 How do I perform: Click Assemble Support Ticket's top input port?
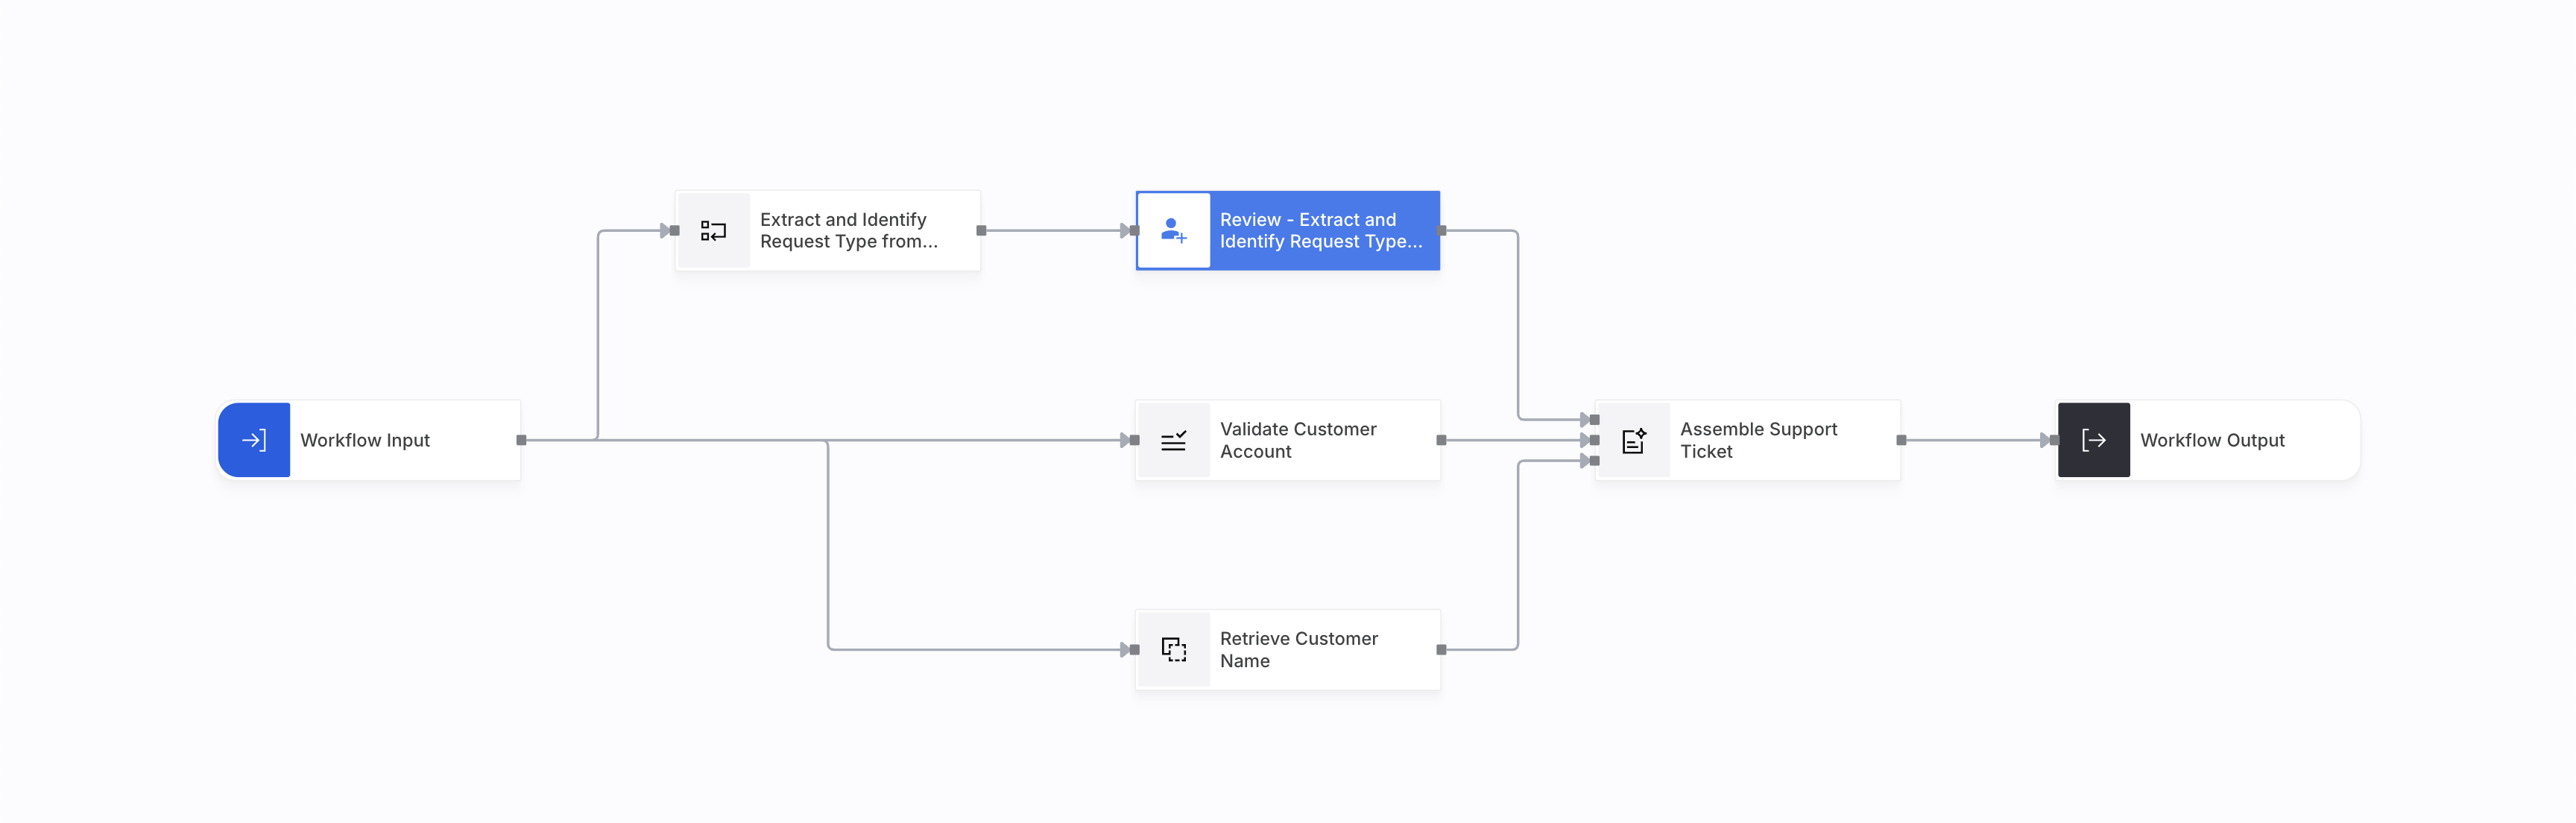click(x=1595, y=420)
